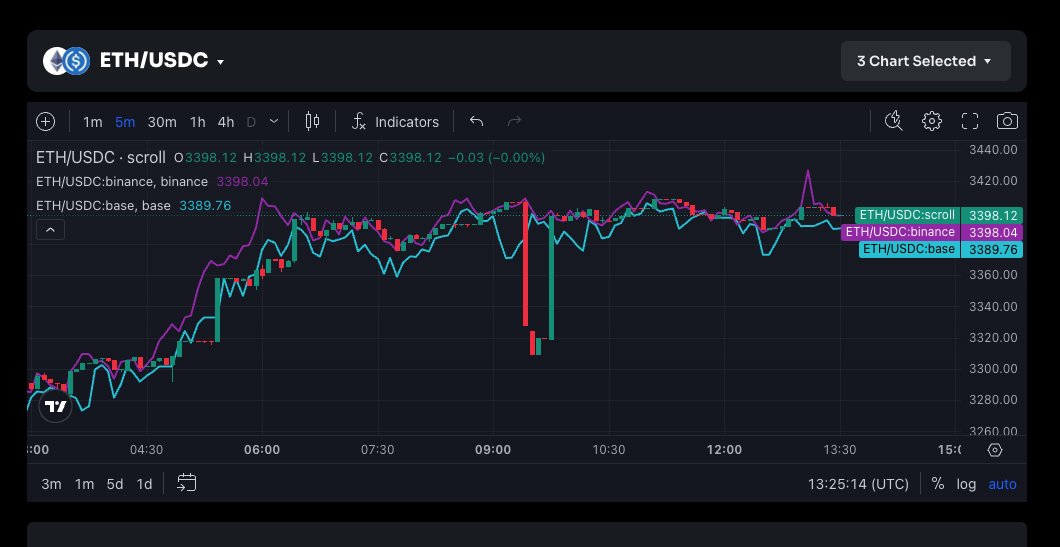Set the date range to 5d
Image resolution: width=1060 pixels, height=547 pixels.
click(115, 484)
